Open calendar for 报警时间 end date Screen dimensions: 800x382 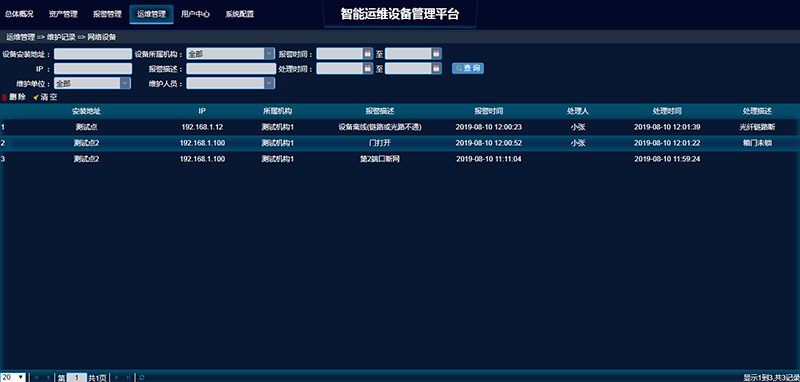click(436, 54)
